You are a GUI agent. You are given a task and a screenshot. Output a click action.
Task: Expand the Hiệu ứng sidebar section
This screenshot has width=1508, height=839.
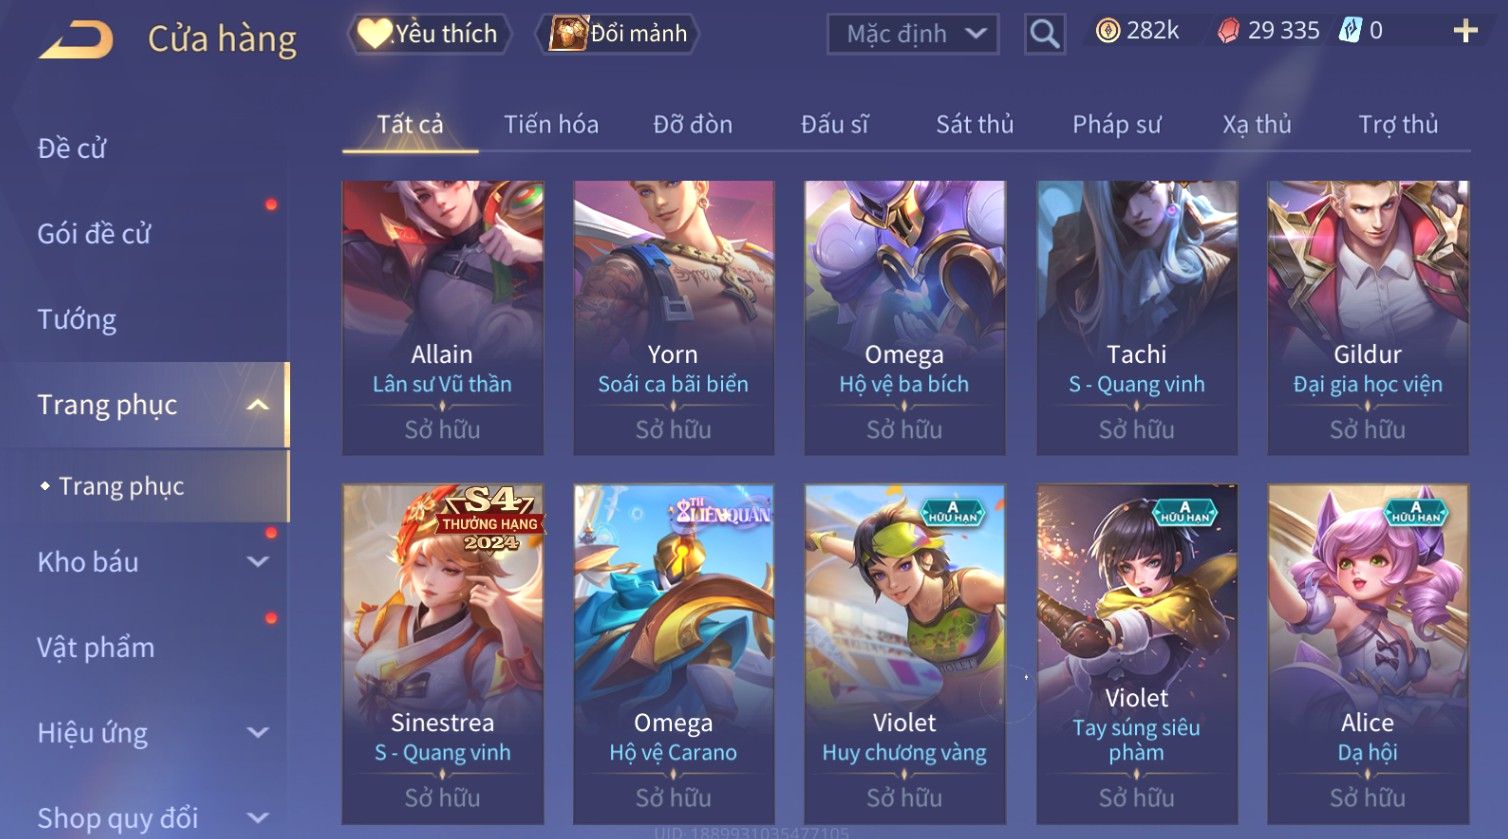coord(259,733)
